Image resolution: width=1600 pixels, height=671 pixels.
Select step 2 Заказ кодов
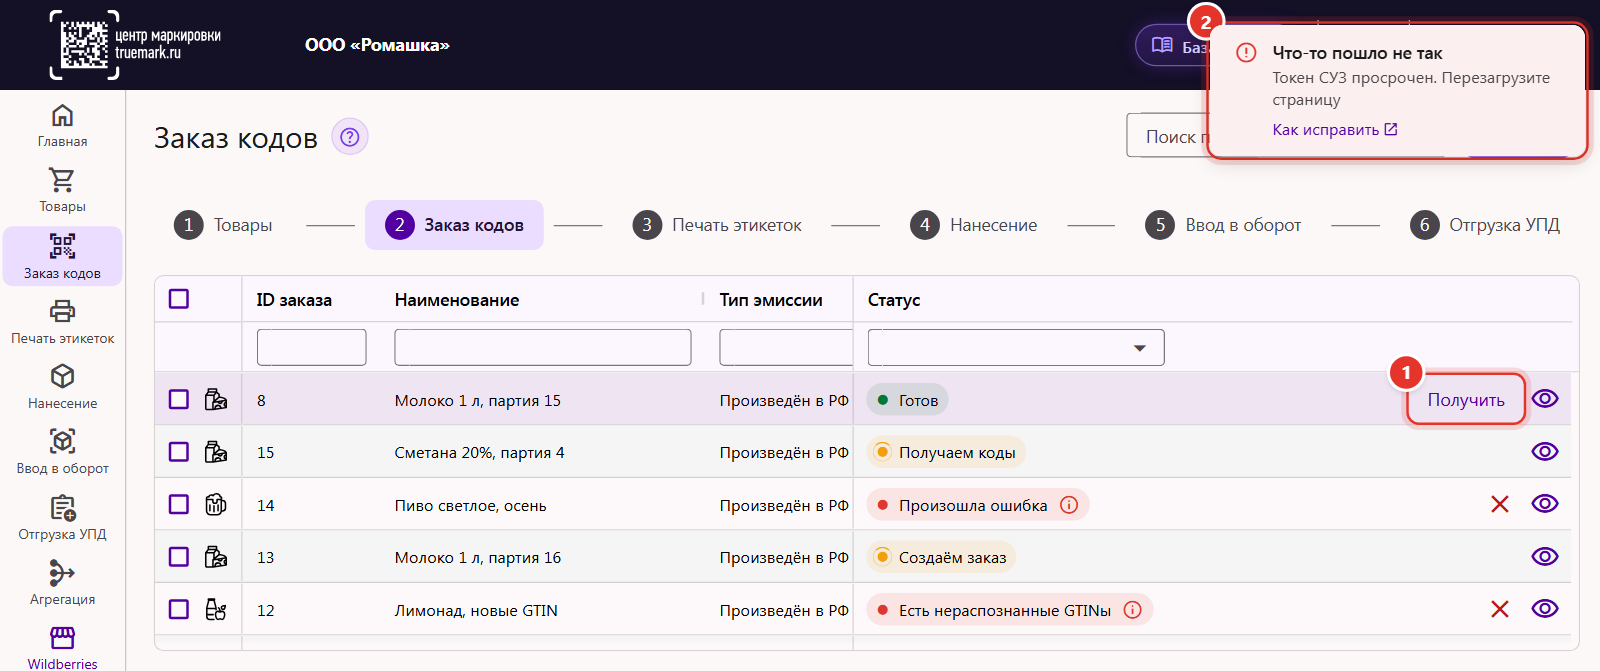pyautogui.click(x=454, y=225)
